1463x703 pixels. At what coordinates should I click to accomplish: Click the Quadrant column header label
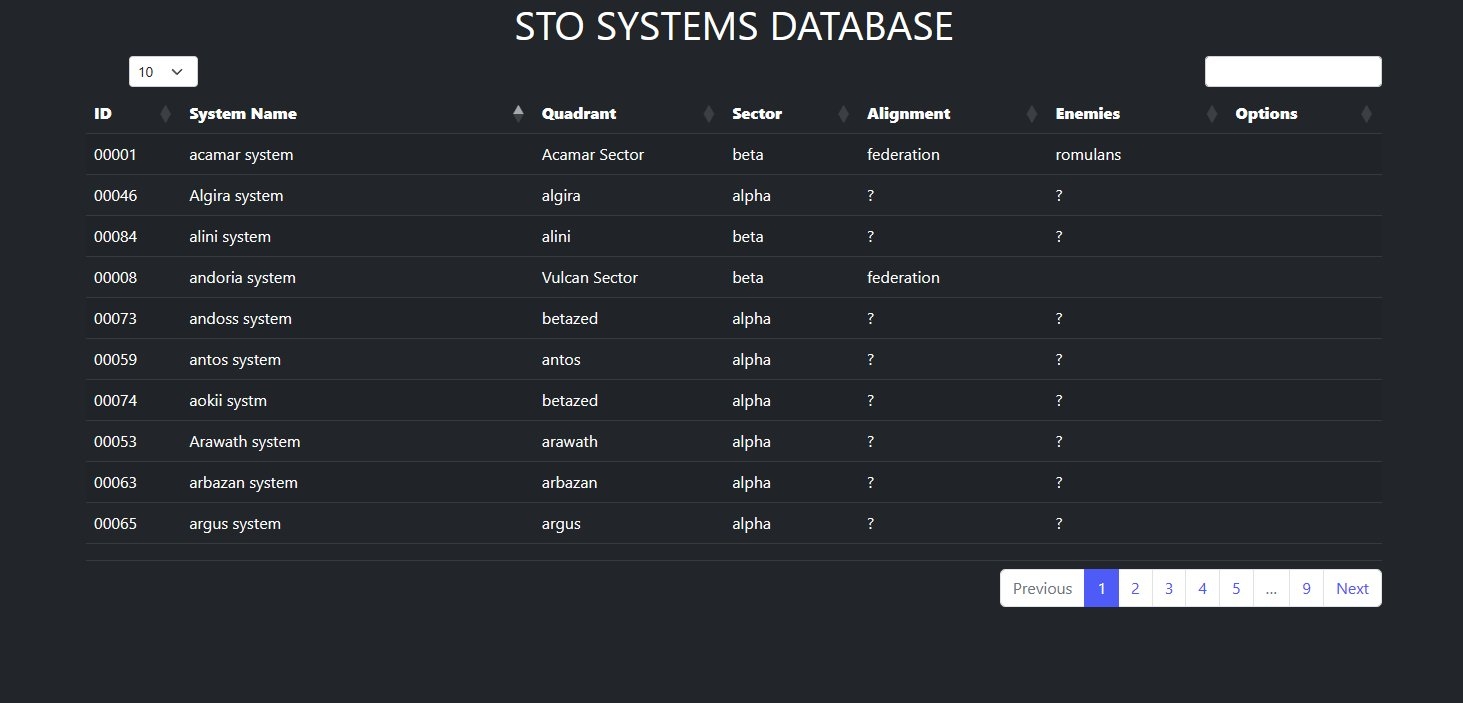tap(578, 113)
